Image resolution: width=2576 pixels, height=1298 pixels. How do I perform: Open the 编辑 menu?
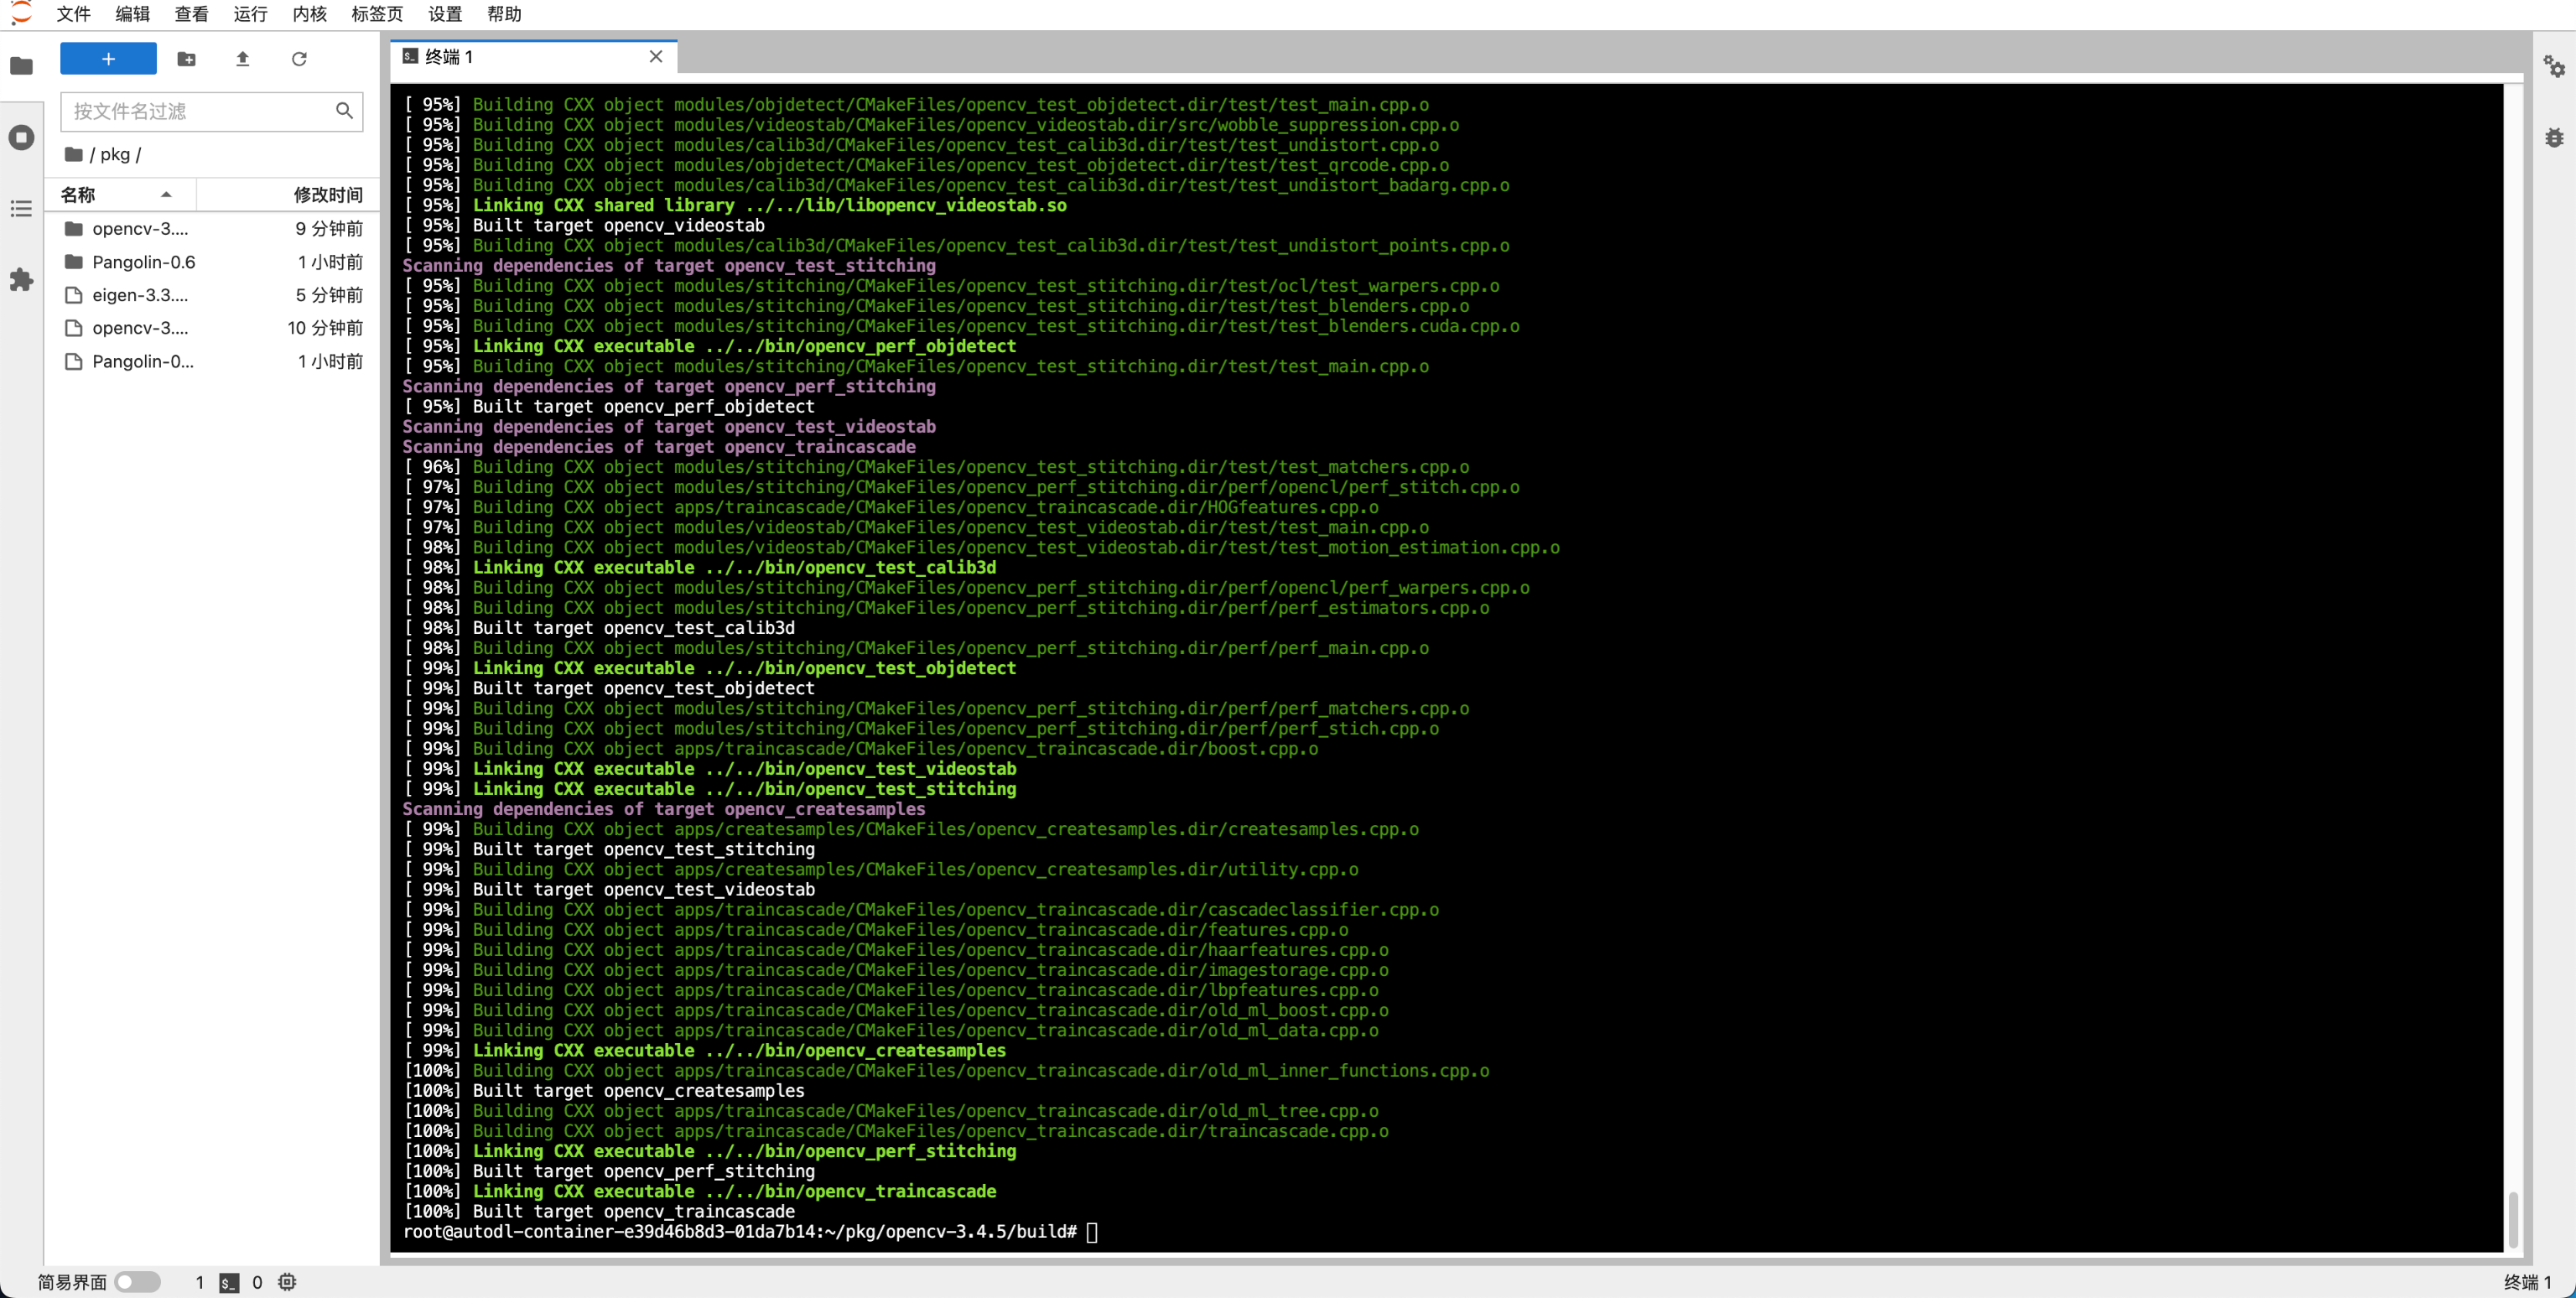(133, 14)
